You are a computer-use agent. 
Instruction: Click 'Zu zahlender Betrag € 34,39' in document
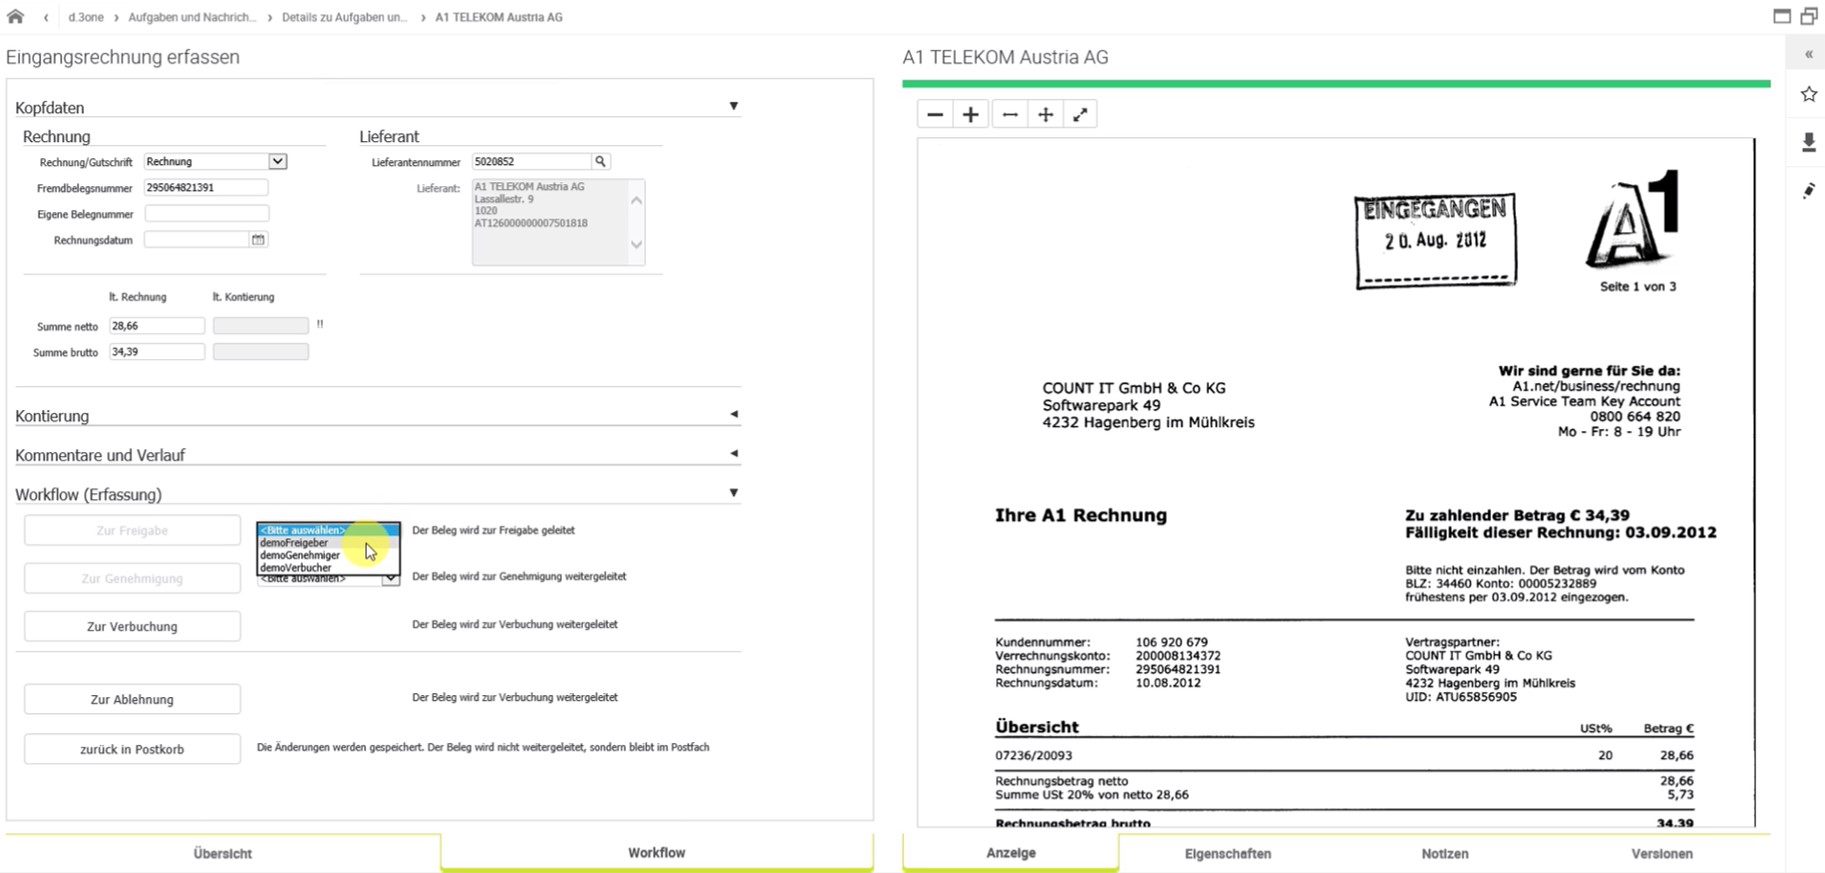(x=1517, y=516)
